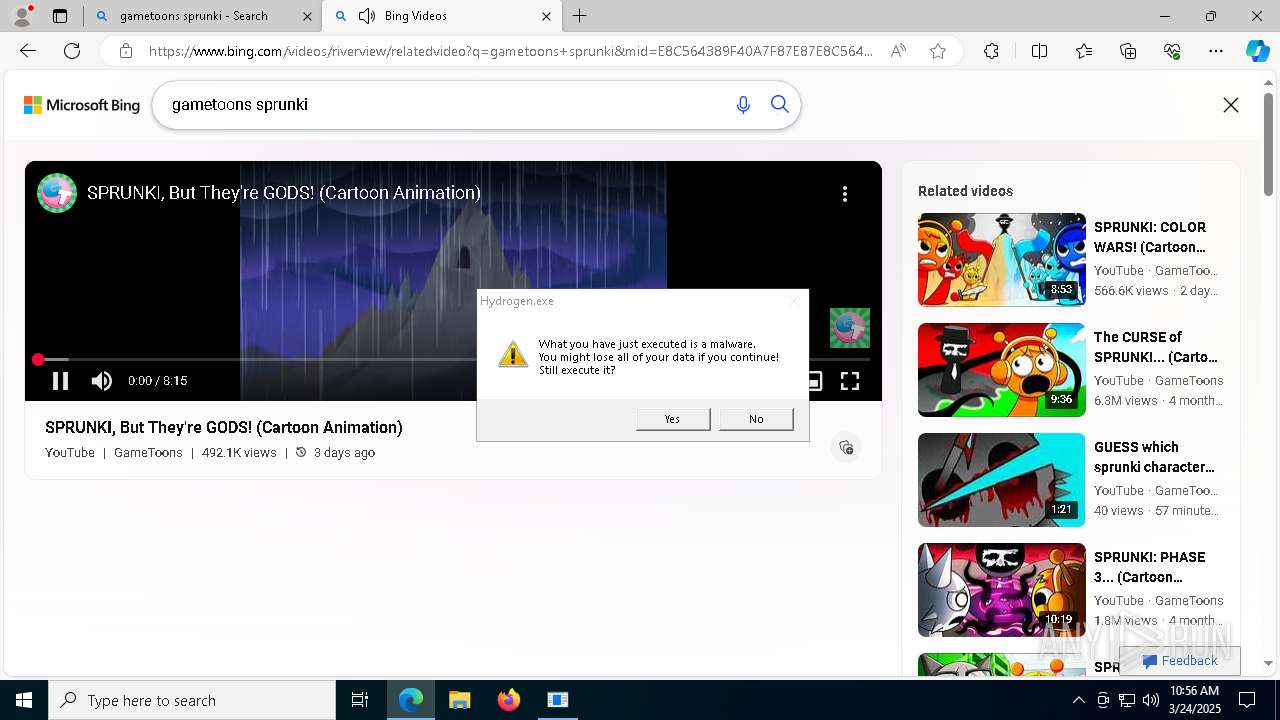
Task: Open Edge Settings and more menu
Action: 1216,51
